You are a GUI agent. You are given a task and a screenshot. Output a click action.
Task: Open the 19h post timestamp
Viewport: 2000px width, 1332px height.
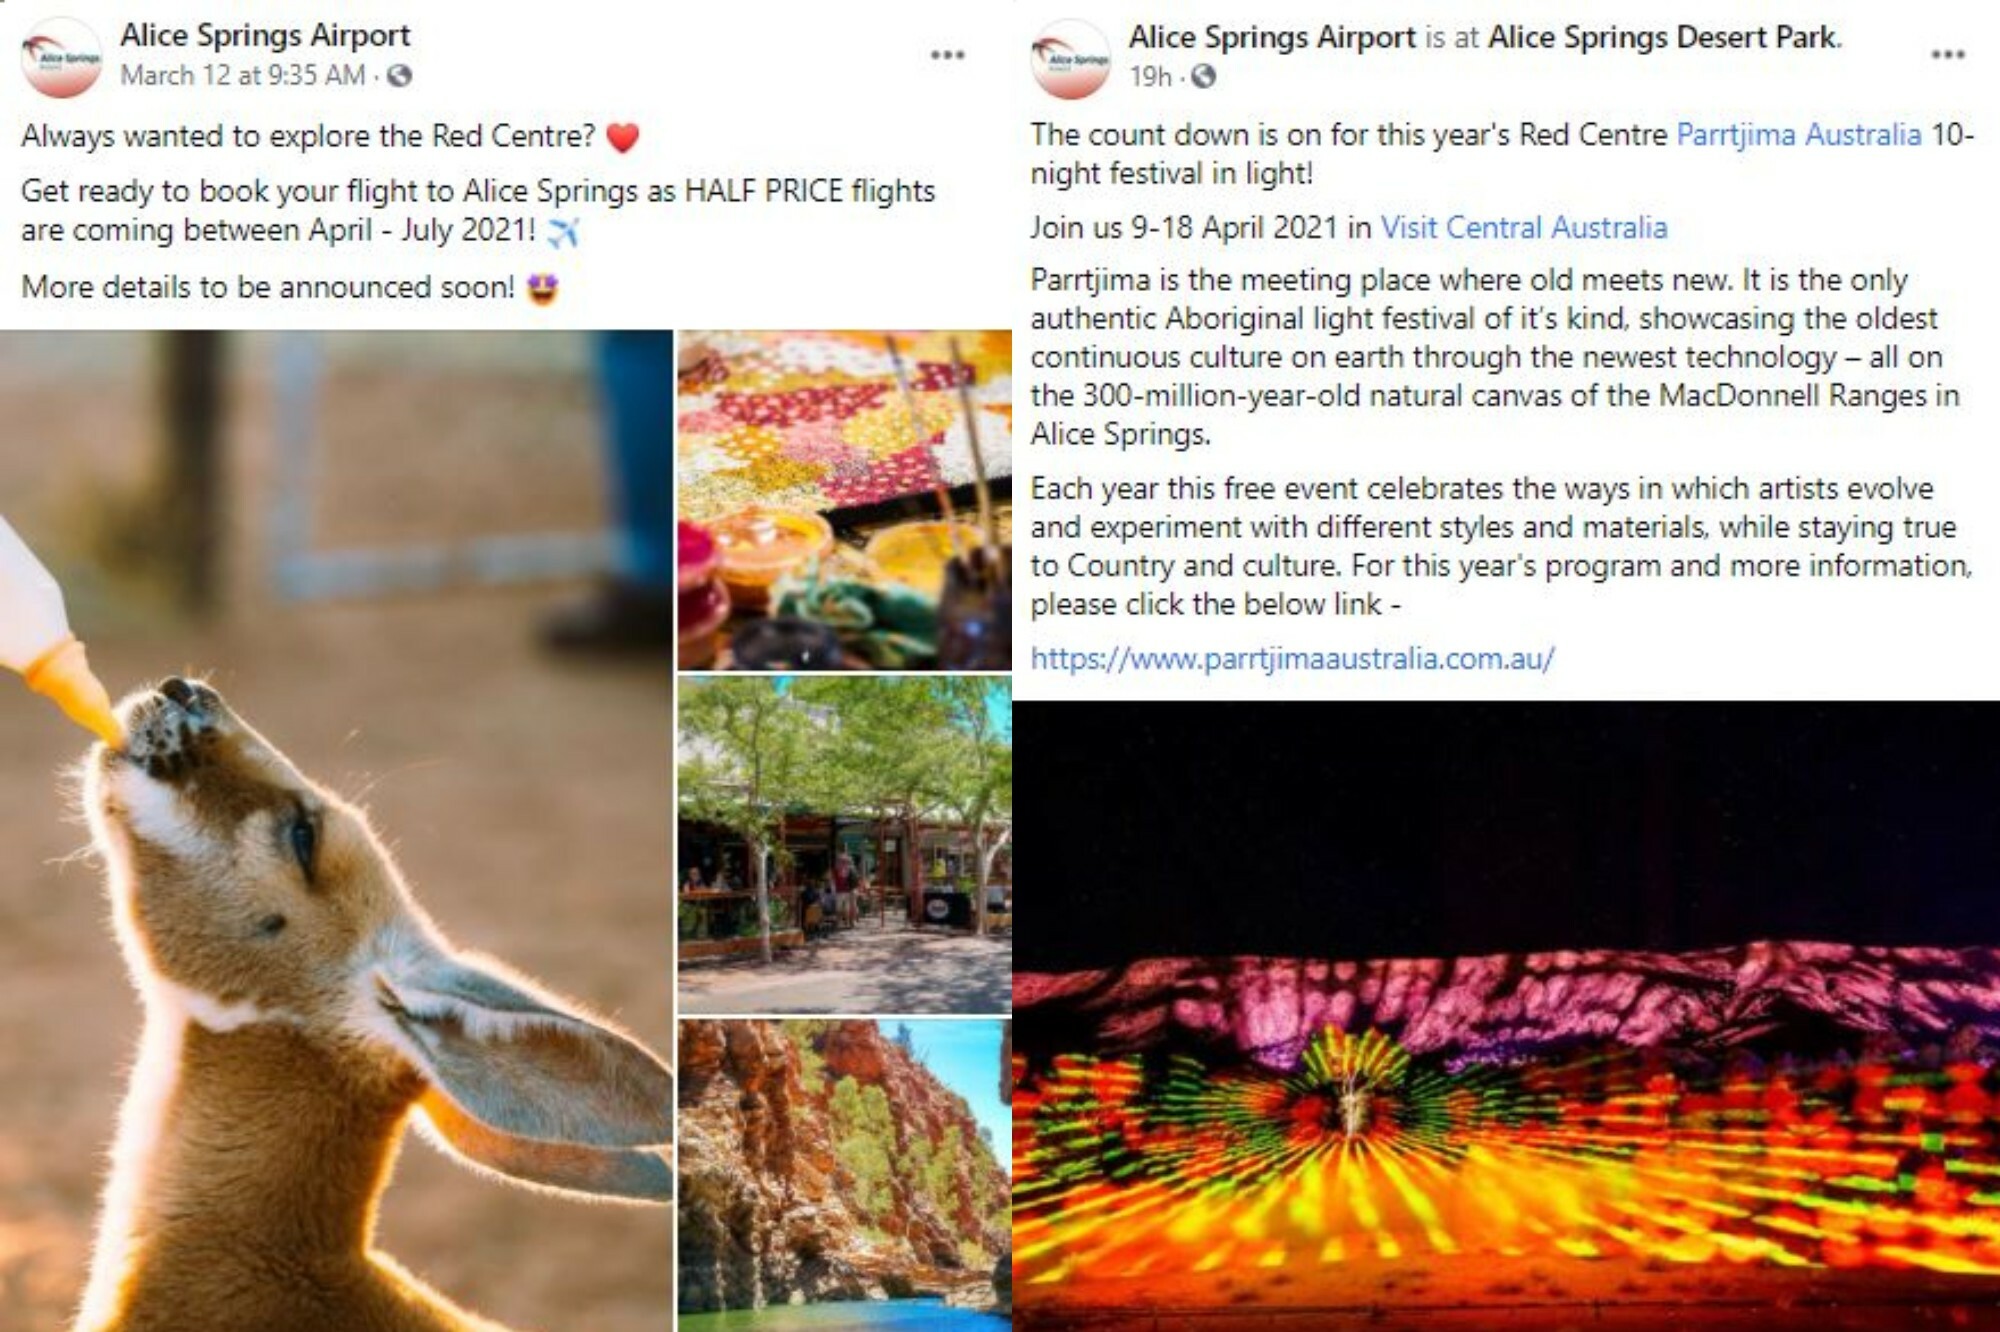tap(1150, 76)
